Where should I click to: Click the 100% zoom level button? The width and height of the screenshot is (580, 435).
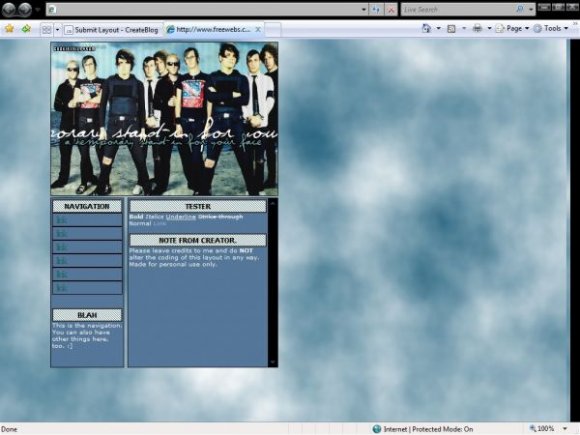coord(542,429)
